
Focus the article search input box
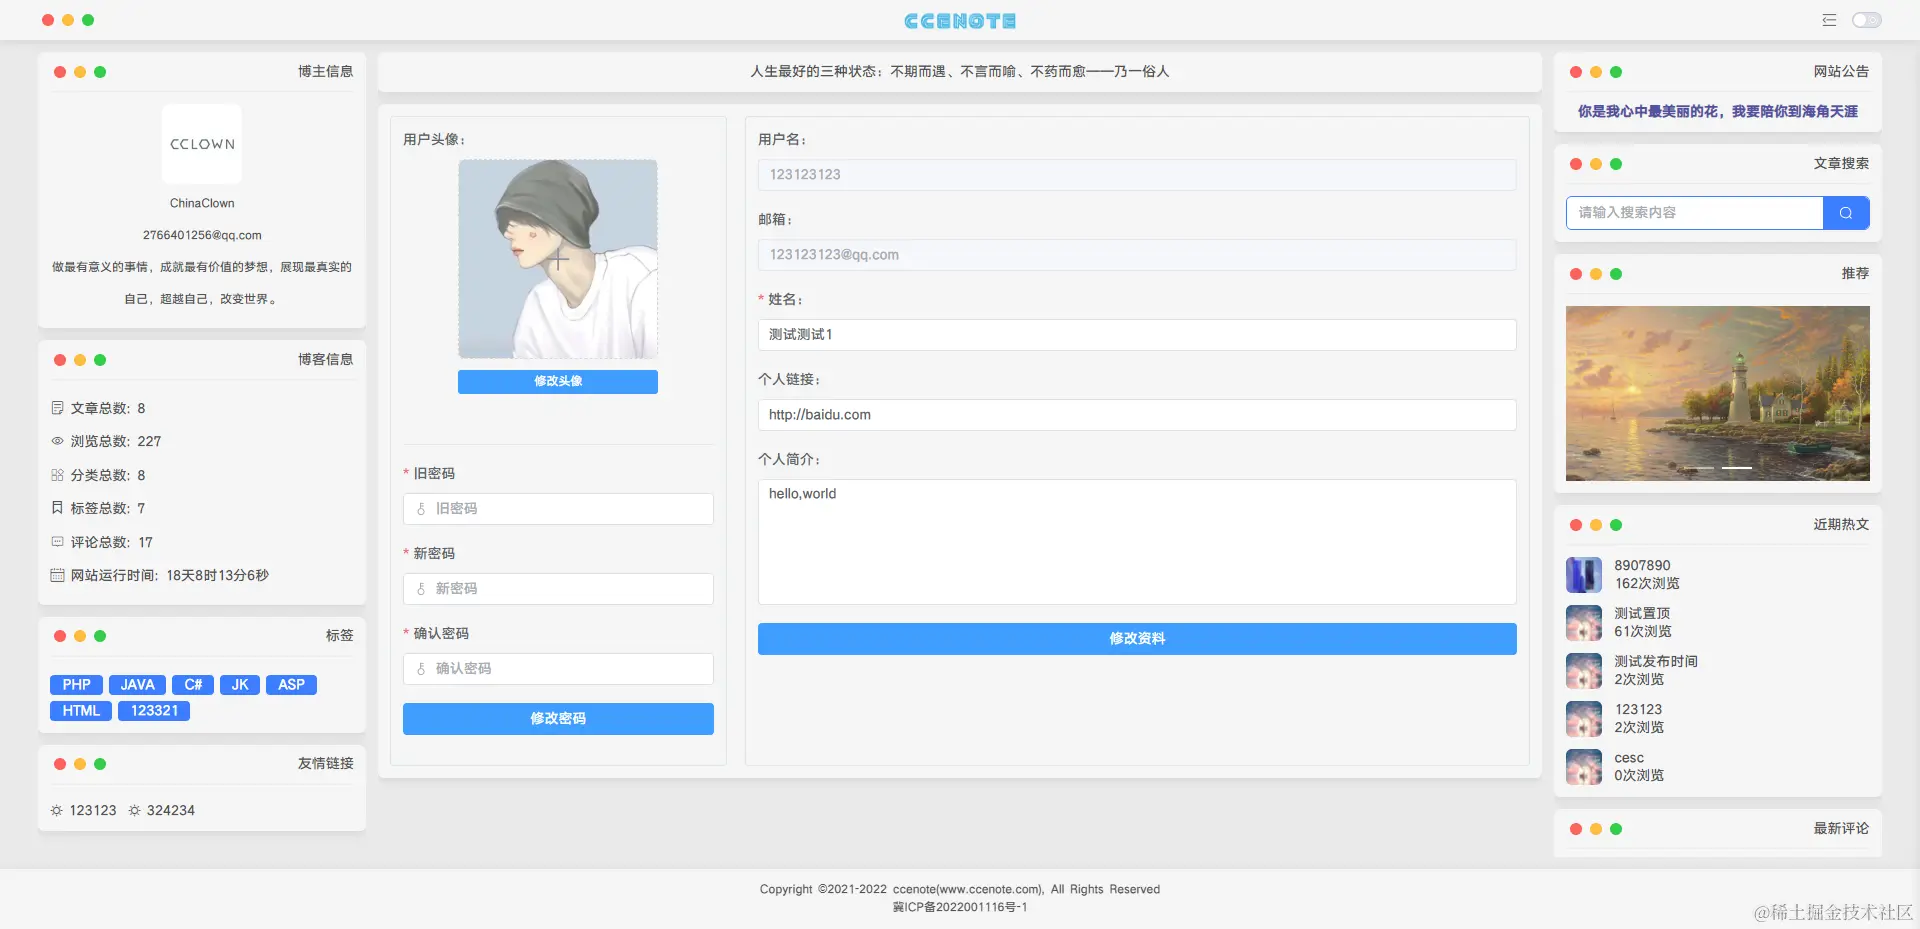tap(1695, 213)
